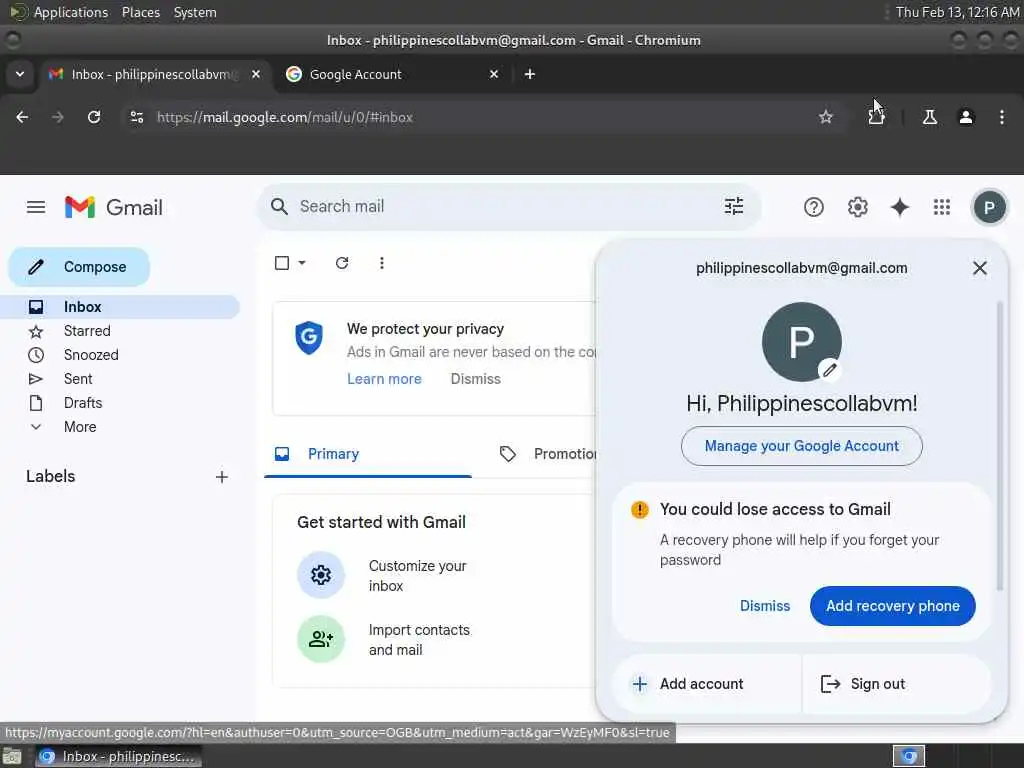Open the Places menu
The height and width of the screenshot is (768, 1024).
pos(140,12)
